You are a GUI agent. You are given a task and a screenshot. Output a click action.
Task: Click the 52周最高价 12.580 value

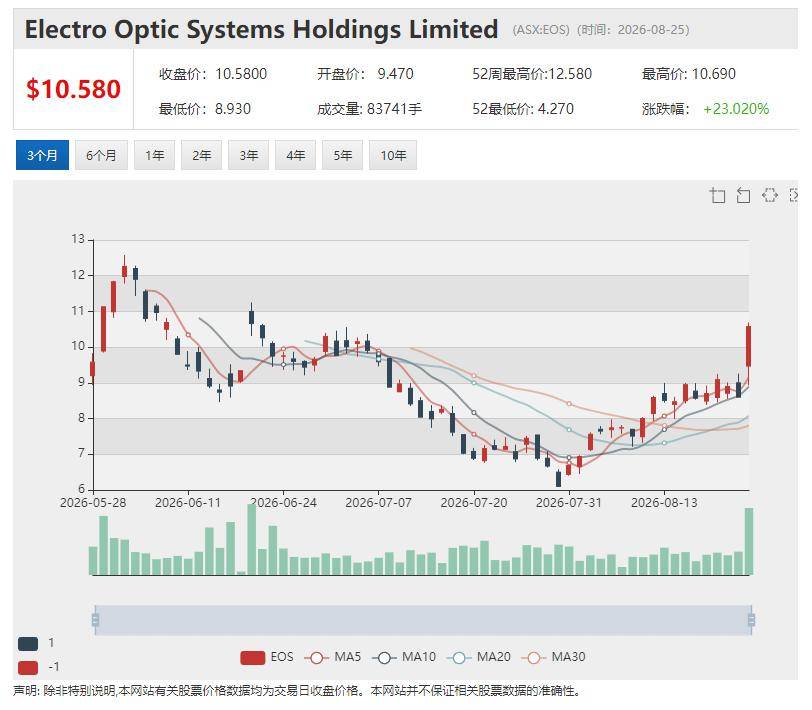pos(570,74)
